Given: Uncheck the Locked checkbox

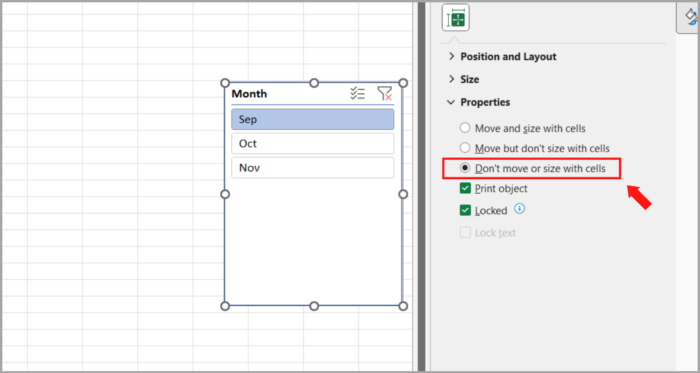Looking at the screenshot, I should (x=465, y=210).
